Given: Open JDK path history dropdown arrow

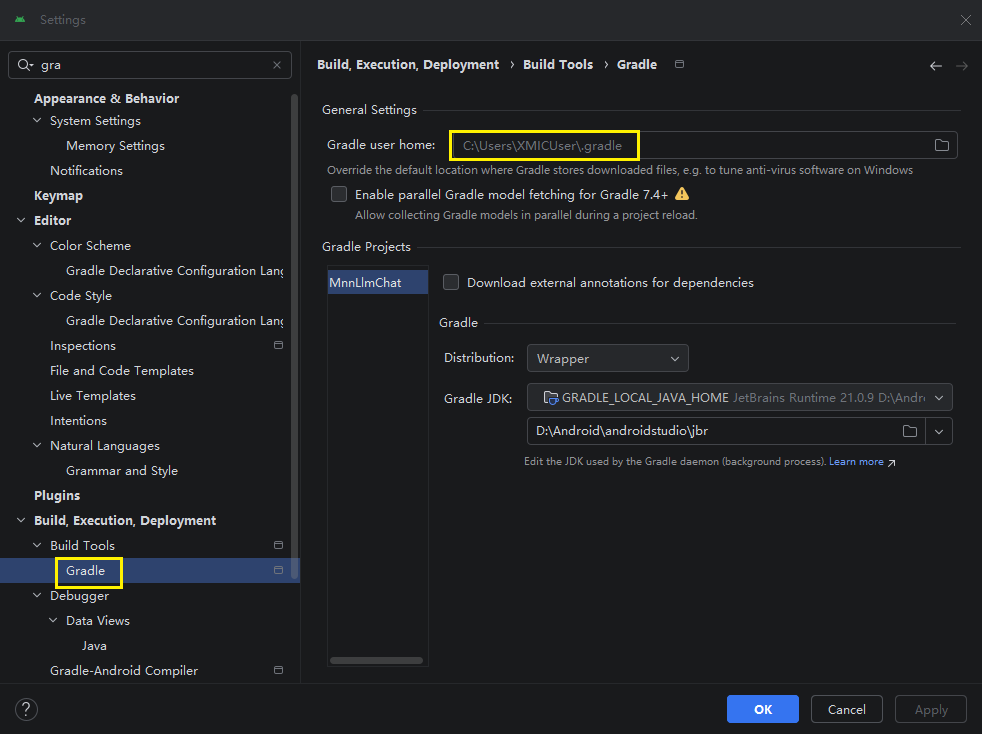Looking at the screenshot, I should click(x=939, y=431).
